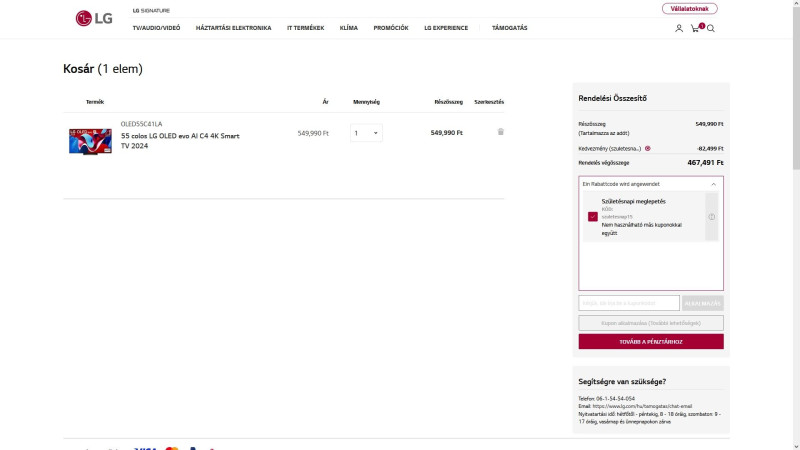800x450 pixels.
Task: Open the search magnifier icon
Action: tap(711, 29)
